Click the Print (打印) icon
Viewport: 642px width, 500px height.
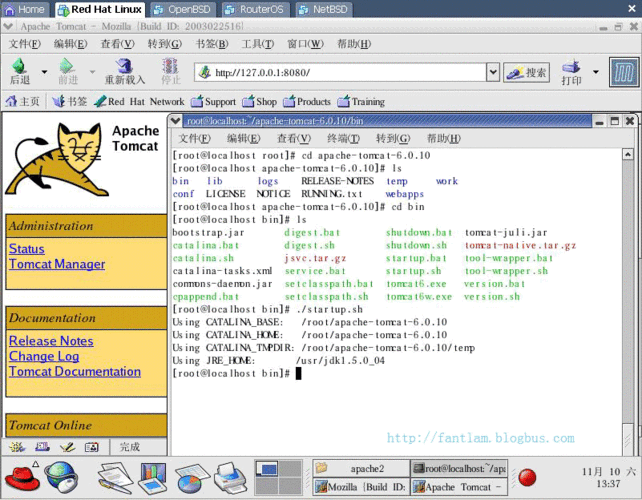coord(571,72)
